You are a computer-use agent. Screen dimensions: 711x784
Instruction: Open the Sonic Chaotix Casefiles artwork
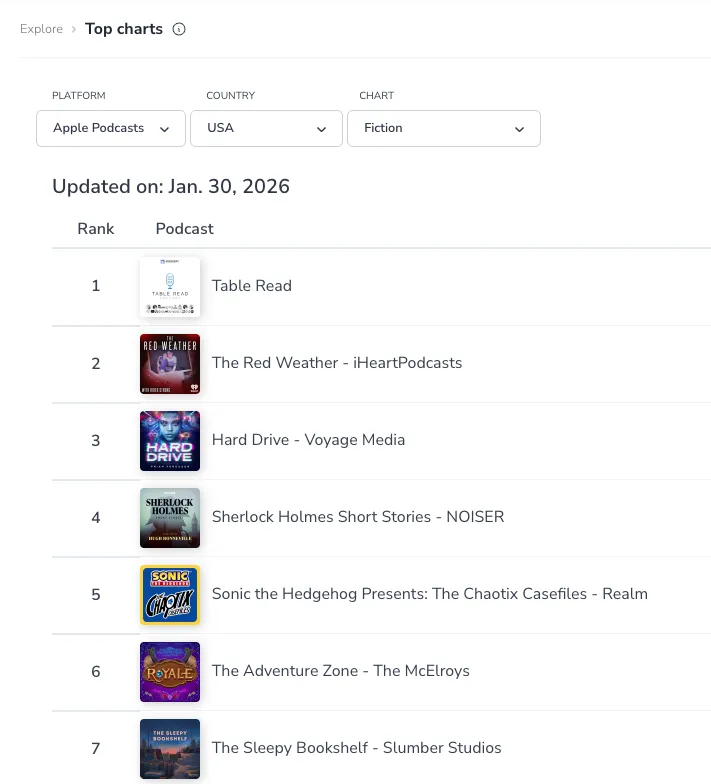pos(170,595)
